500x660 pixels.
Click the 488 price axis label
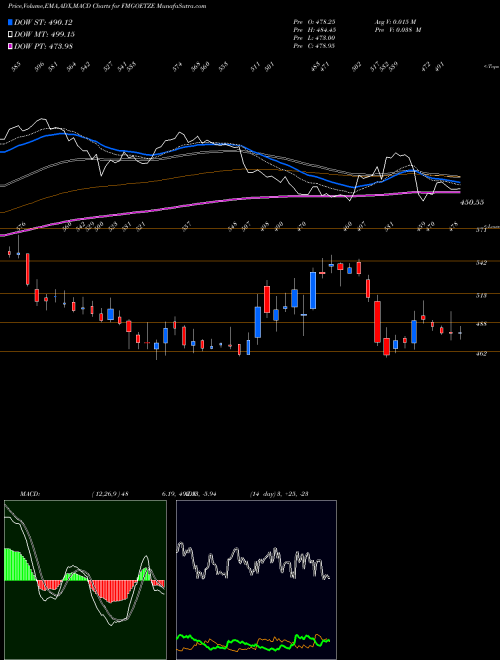coord(481,324)
